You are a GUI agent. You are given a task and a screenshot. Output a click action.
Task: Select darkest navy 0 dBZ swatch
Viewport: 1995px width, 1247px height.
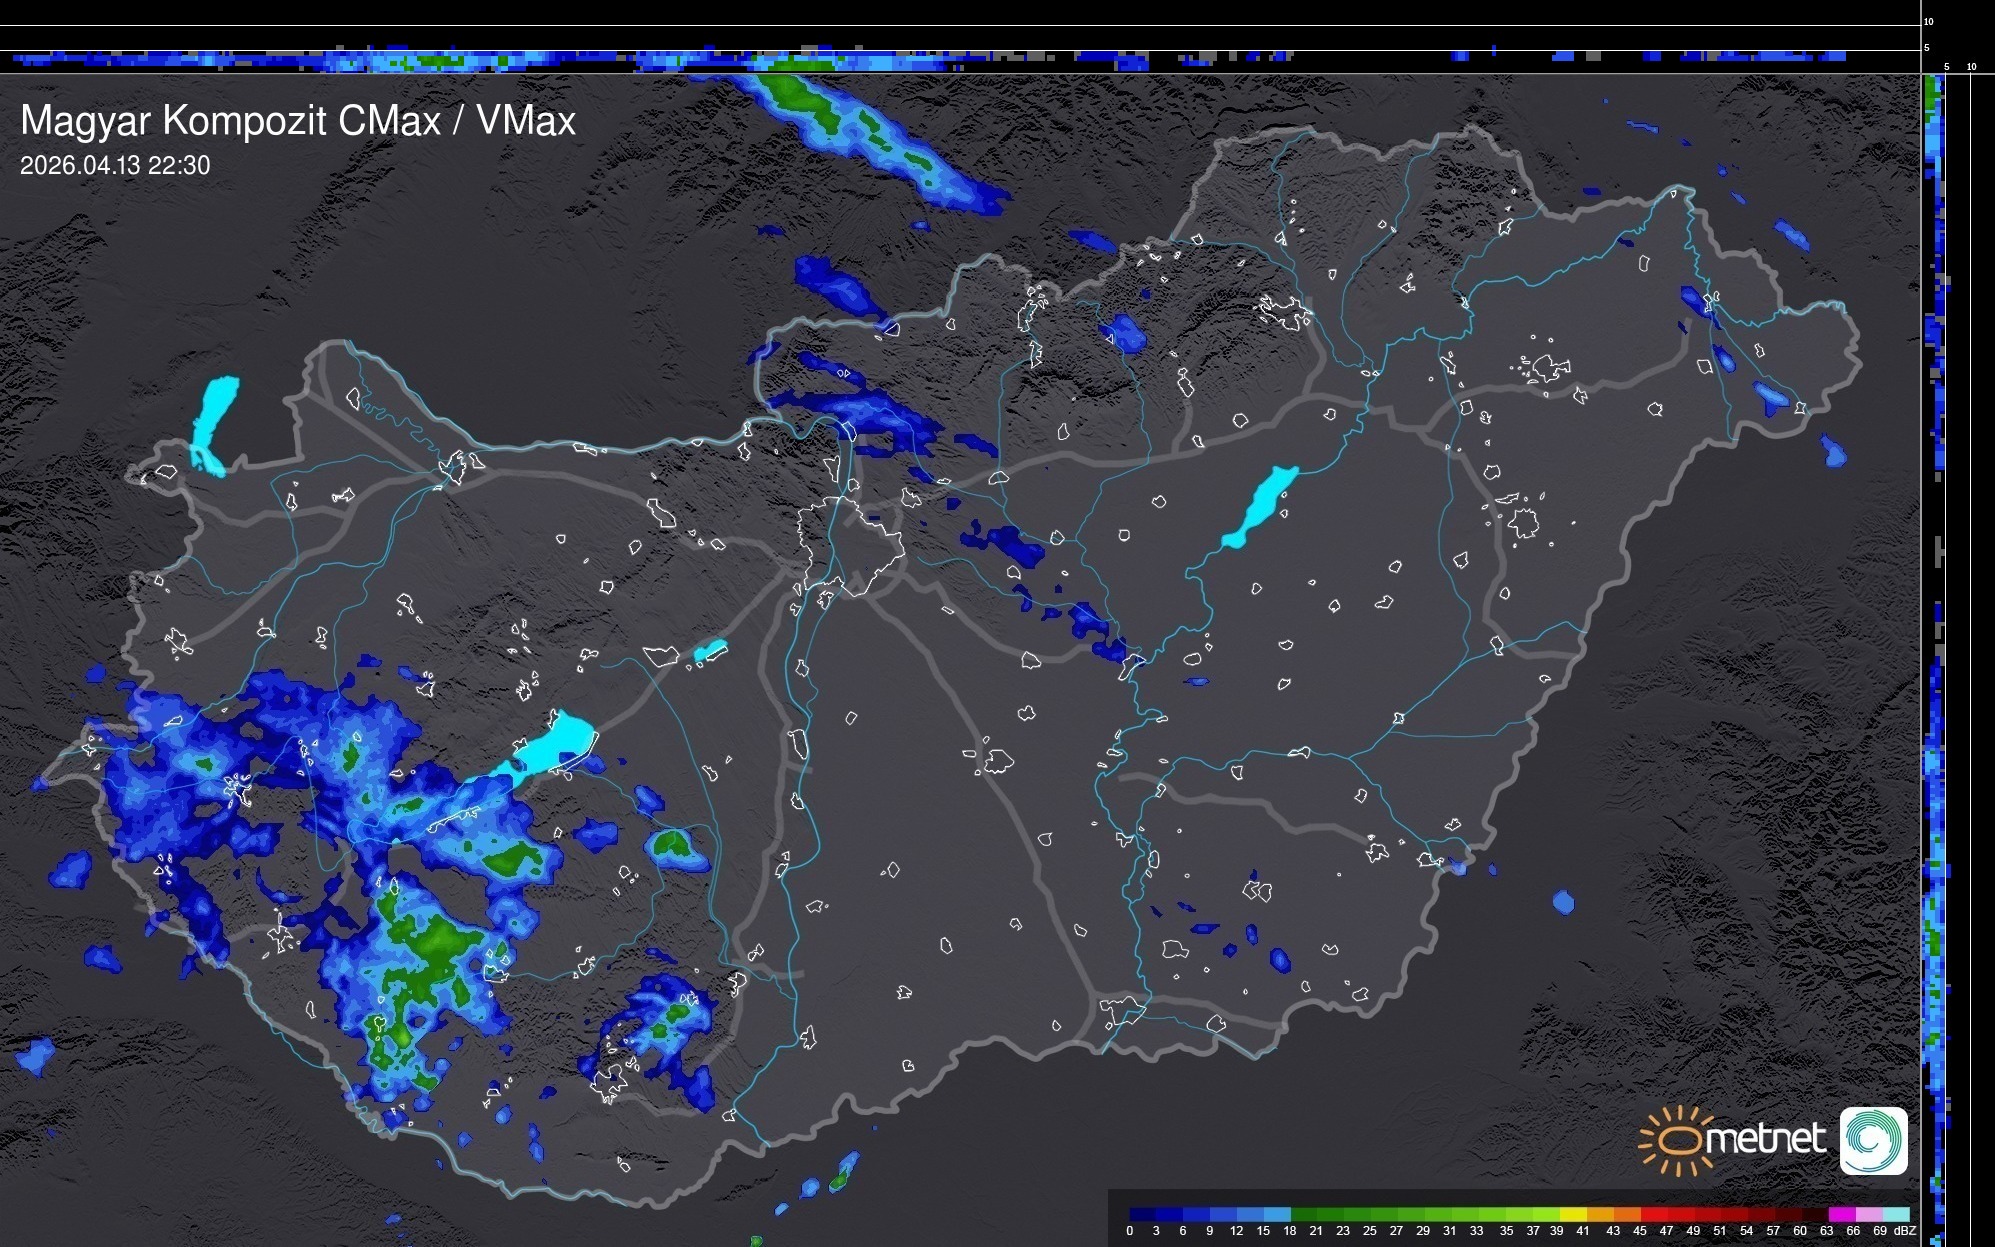tap(1143, 1214)
